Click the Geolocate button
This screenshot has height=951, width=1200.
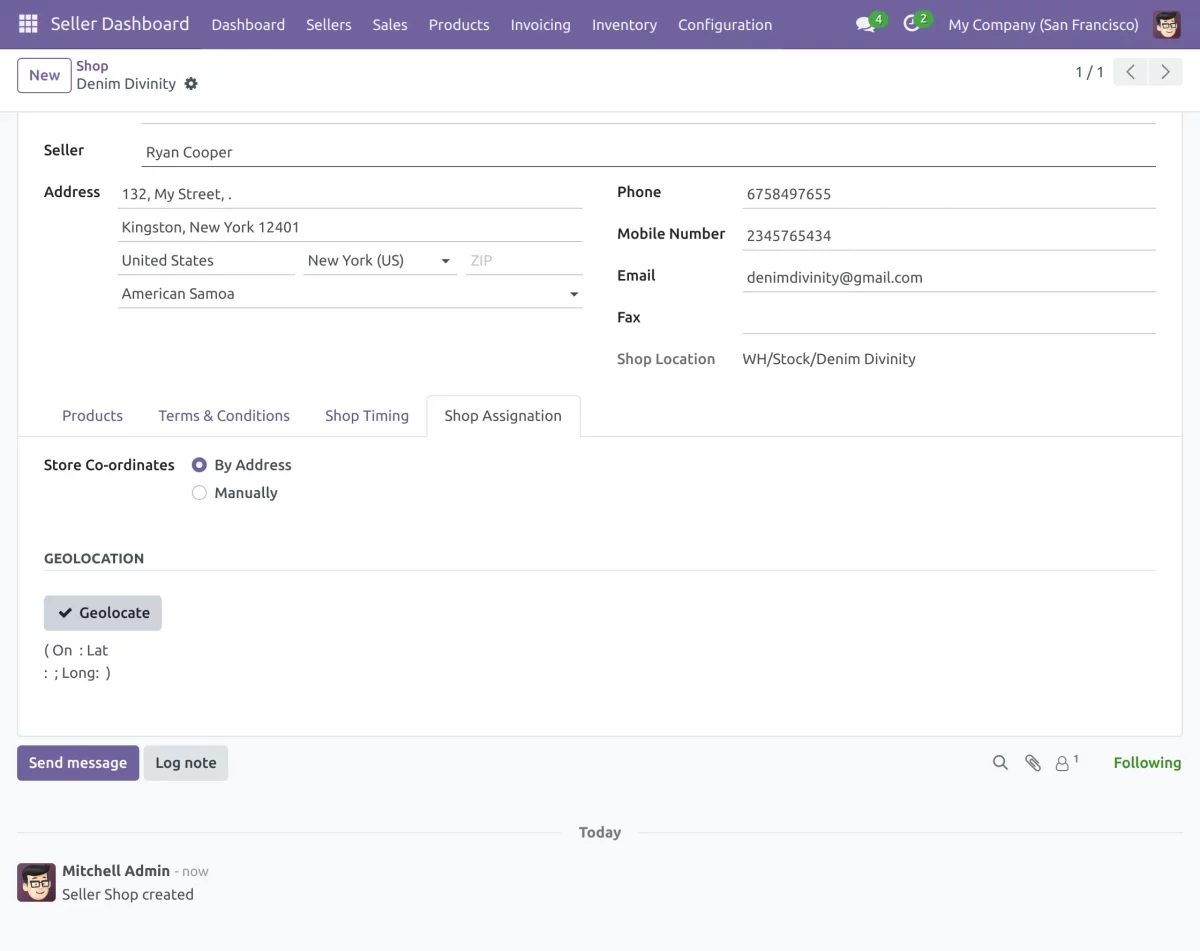(103, 613)
